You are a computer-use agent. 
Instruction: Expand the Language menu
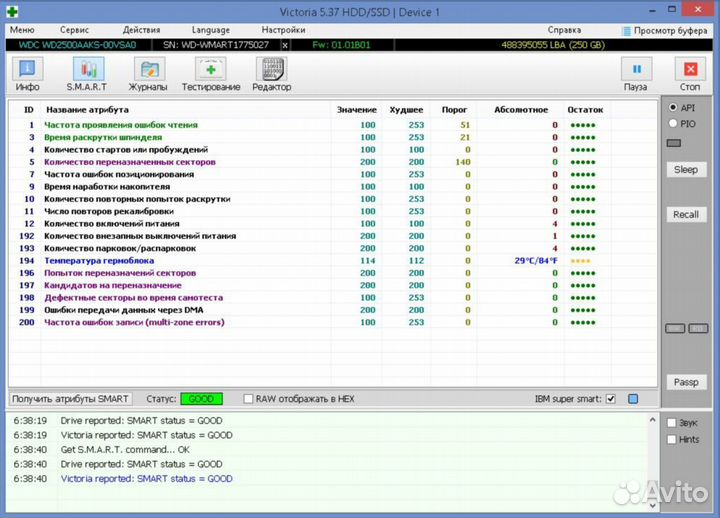(210, 30)
